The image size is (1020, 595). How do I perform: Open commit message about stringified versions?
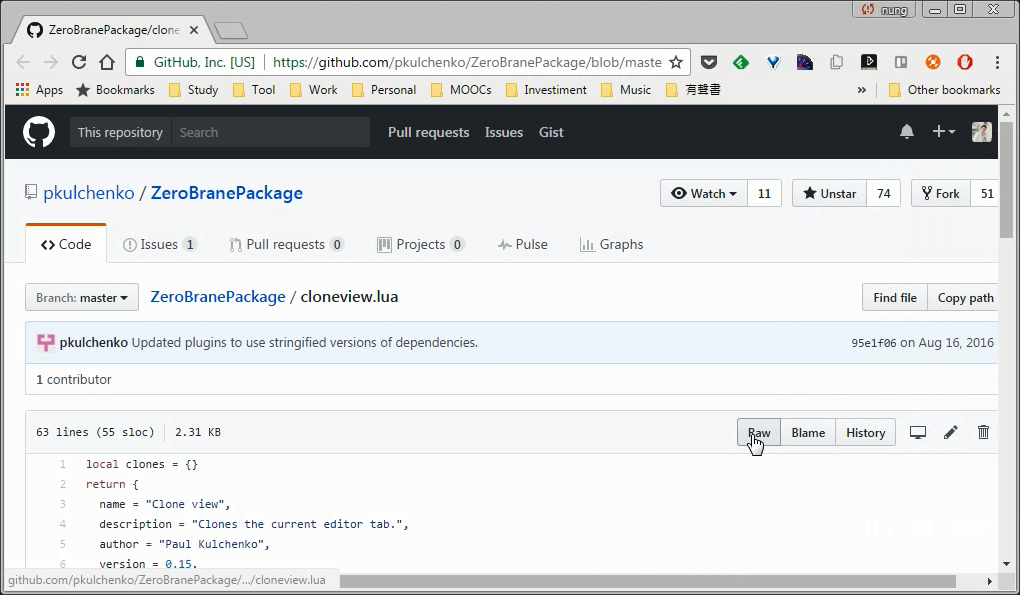[x=304, y=343]
